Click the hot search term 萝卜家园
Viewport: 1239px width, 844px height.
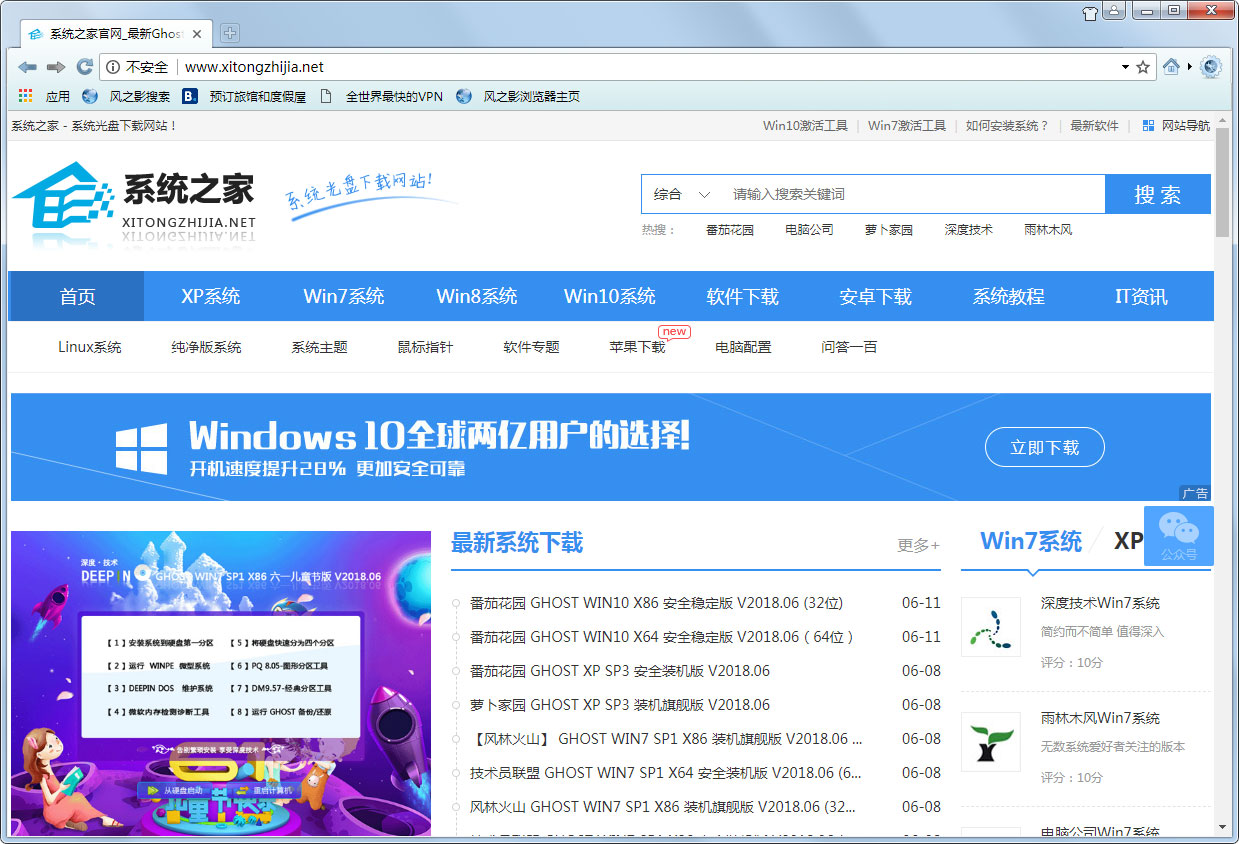[x=889, y=230]
